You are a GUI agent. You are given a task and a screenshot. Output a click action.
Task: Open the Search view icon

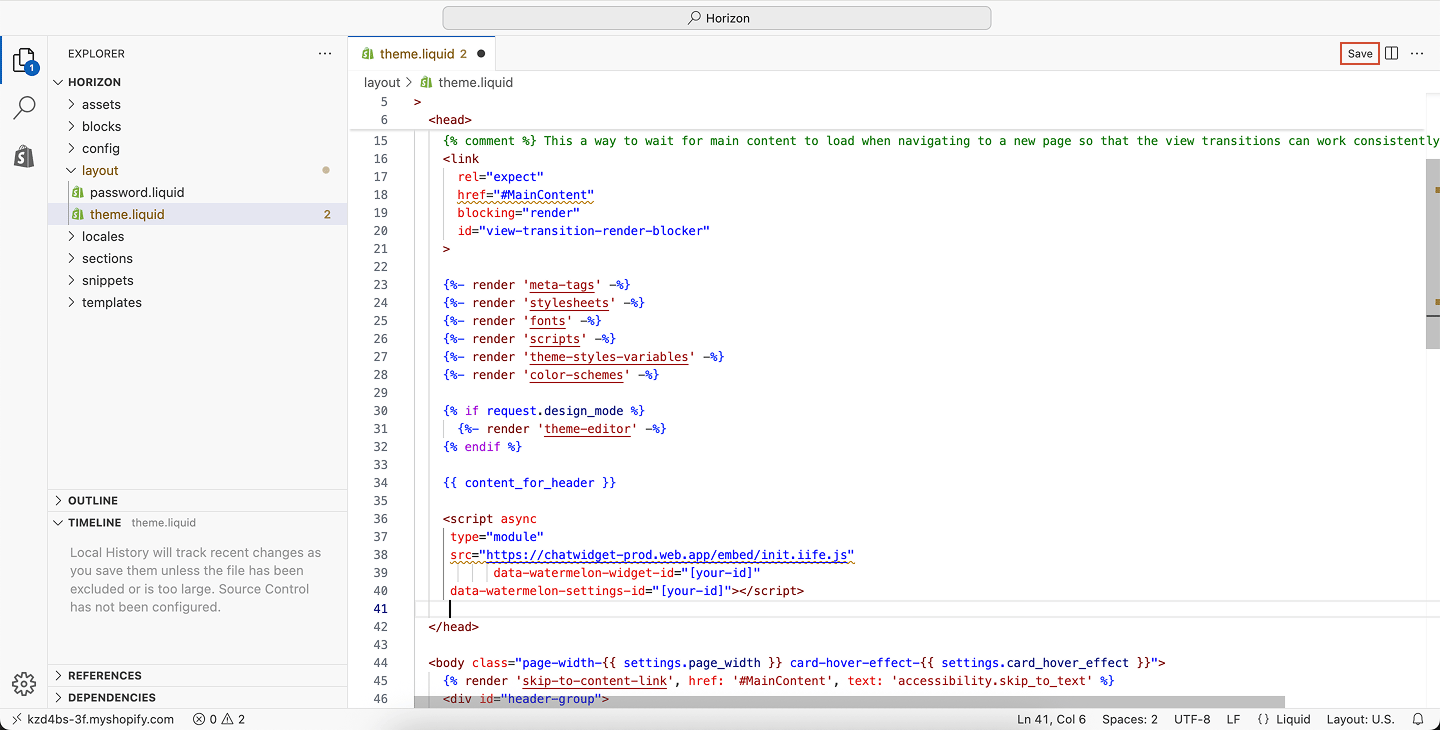pyautogui.click(x=24, y=108)
